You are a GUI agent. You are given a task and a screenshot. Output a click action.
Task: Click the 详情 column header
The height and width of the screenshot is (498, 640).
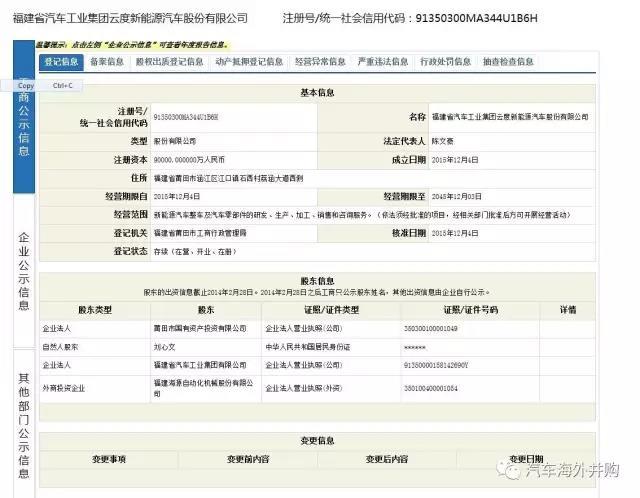pyautogui.click(x=568, y=310)
